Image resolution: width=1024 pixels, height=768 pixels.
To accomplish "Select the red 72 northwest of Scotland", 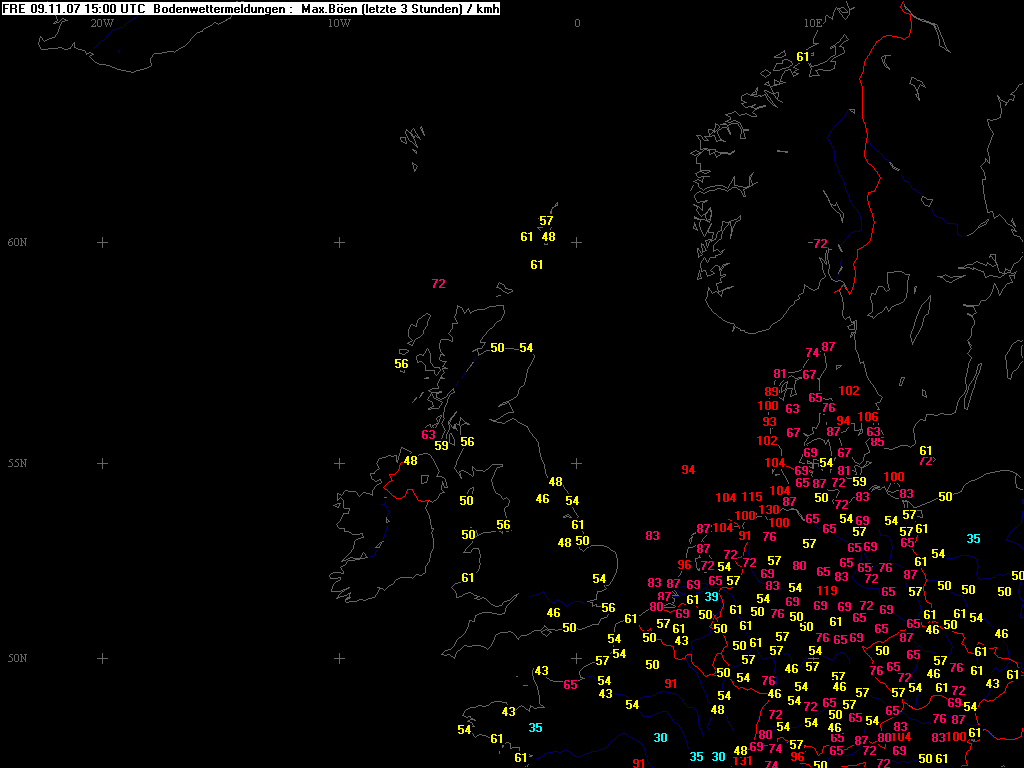I will pyautogui.click(x=438, y=284).
